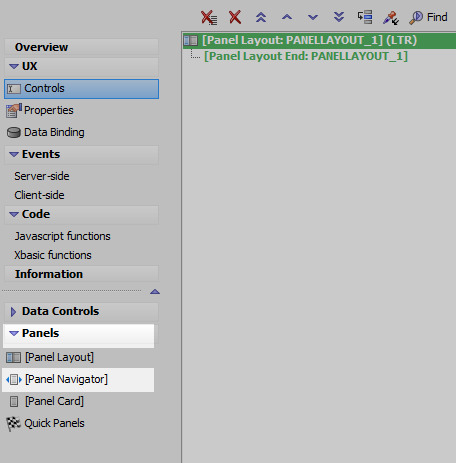Select the Panel Layout End tree item
Screen dimensions: 456x463
[306, 56]
